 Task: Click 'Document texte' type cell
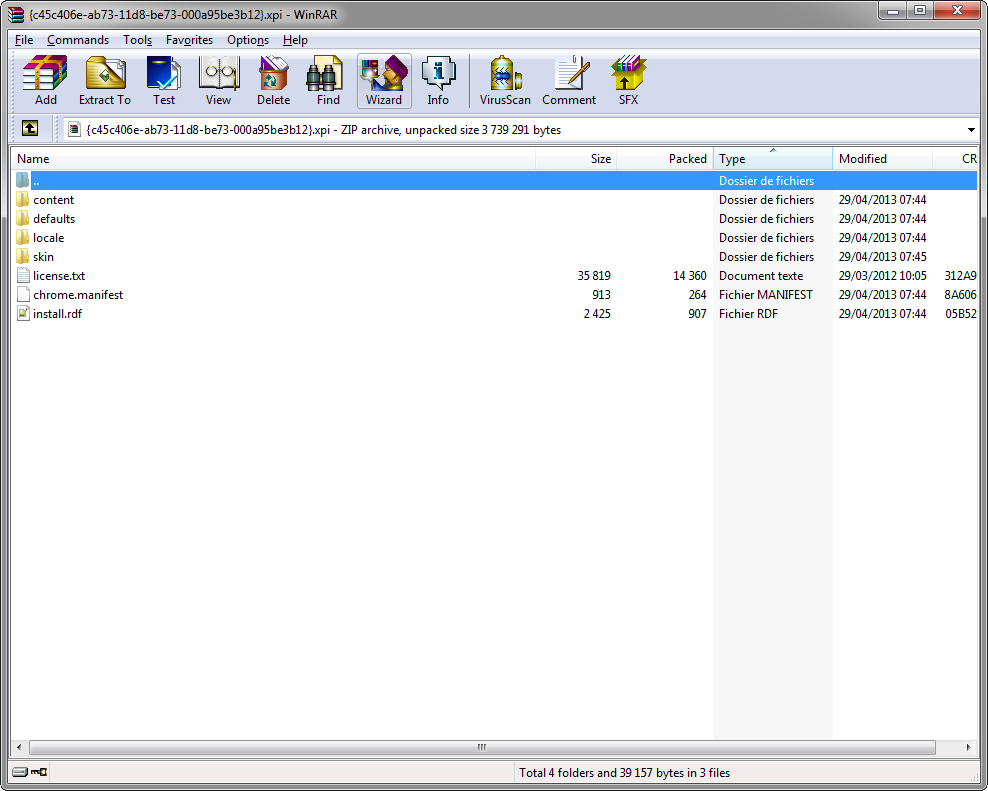click(x=761, y=275)
